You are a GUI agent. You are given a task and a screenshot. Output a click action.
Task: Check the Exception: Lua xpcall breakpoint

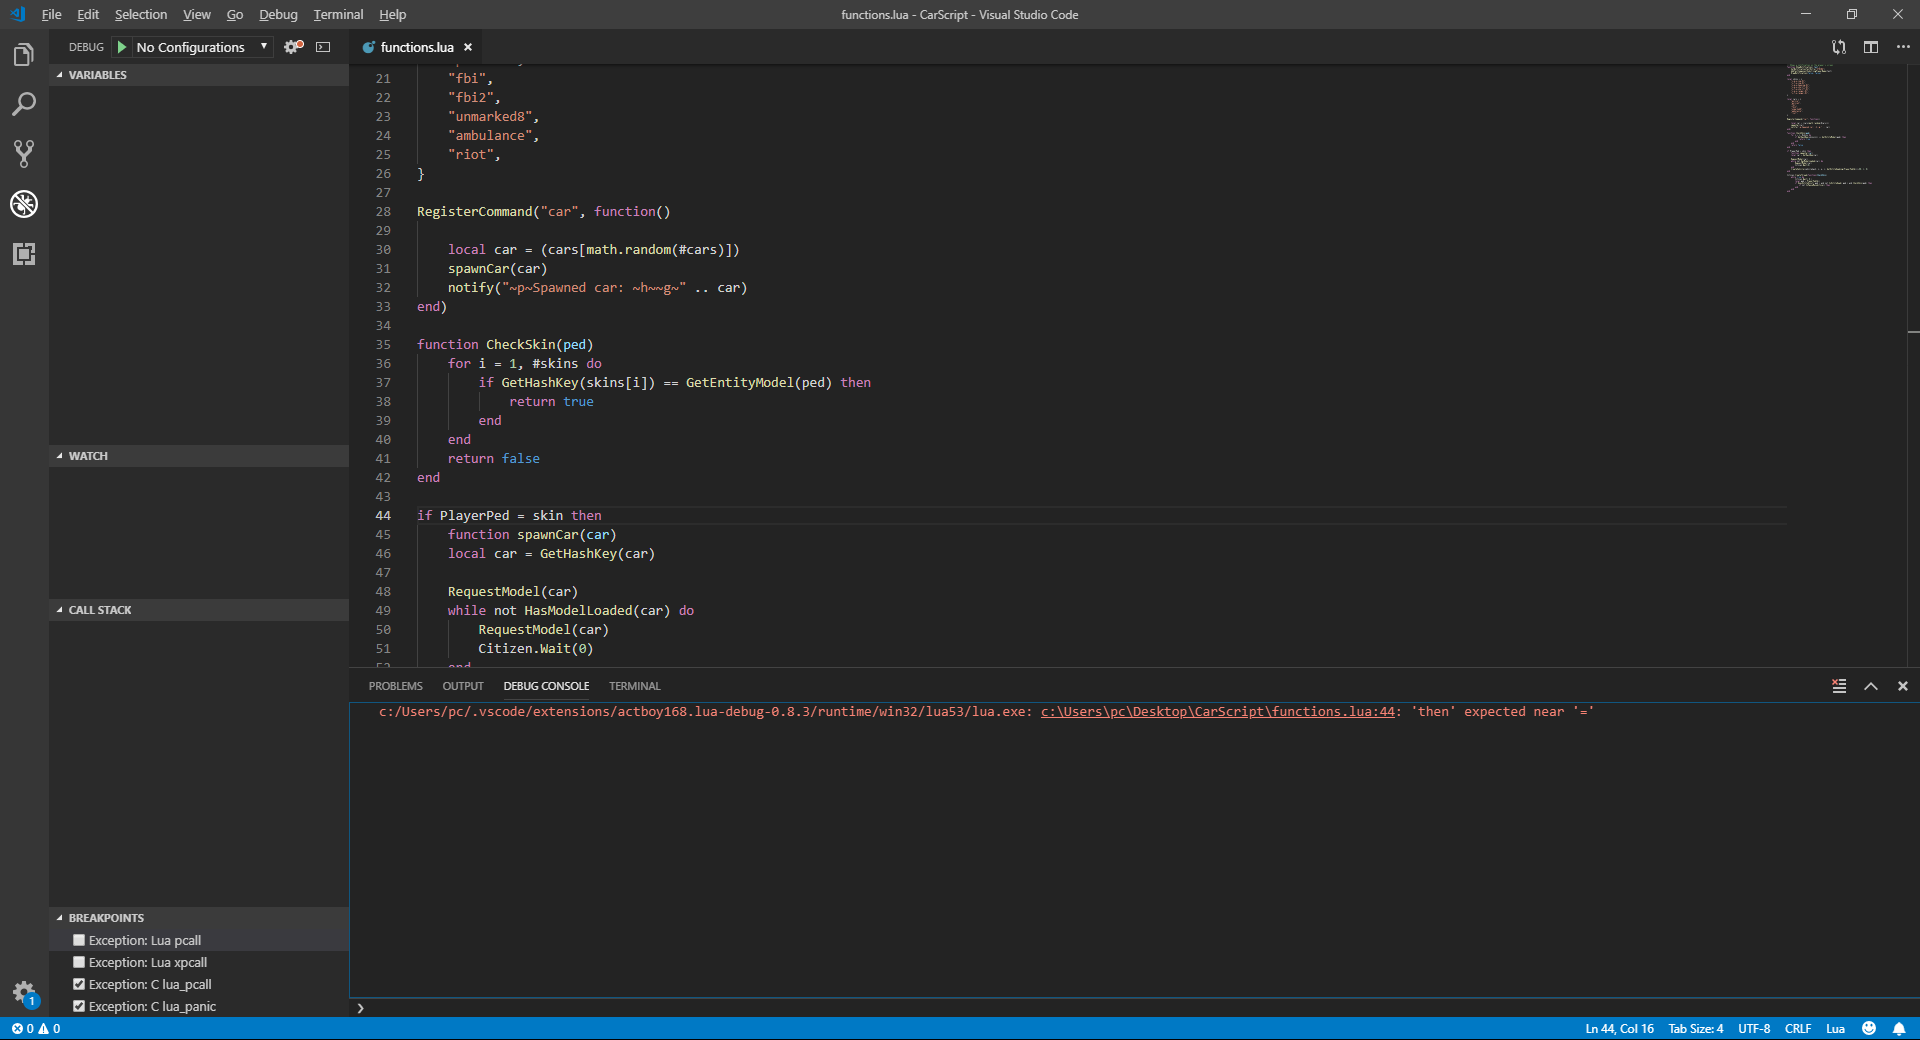coord(79,962)
